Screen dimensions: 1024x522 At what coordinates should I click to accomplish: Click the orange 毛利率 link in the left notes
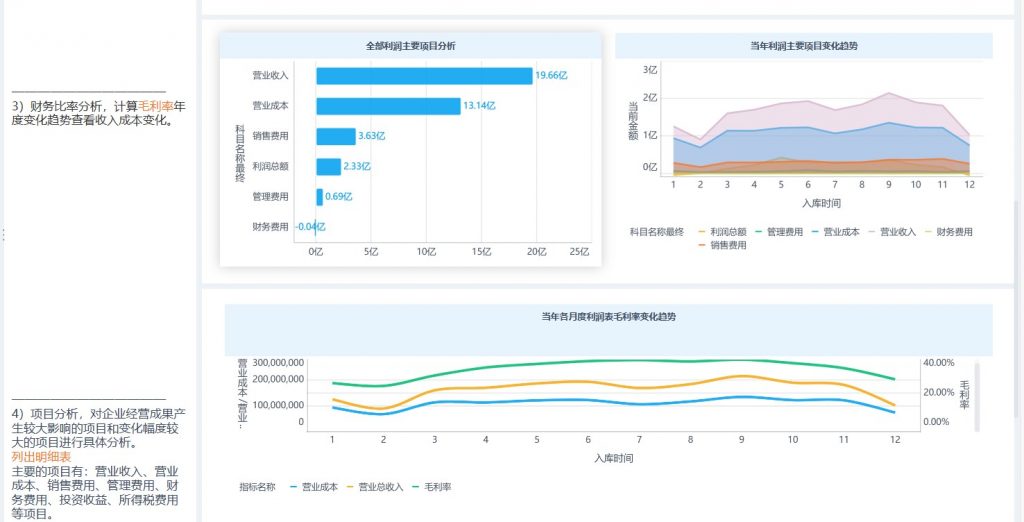click(155, 106)
